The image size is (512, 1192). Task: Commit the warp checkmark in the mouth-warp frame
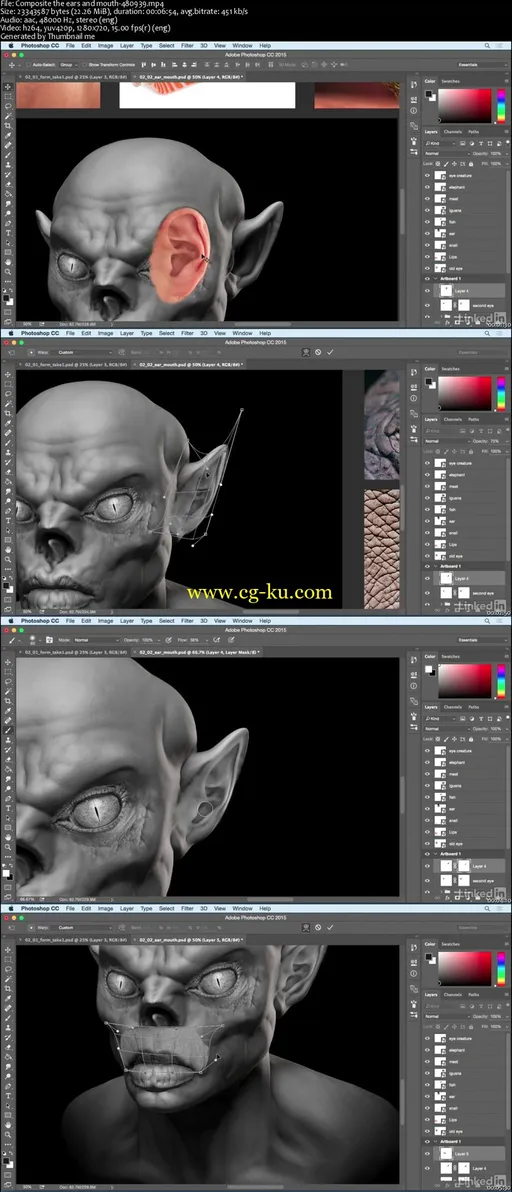pos(330,927)
